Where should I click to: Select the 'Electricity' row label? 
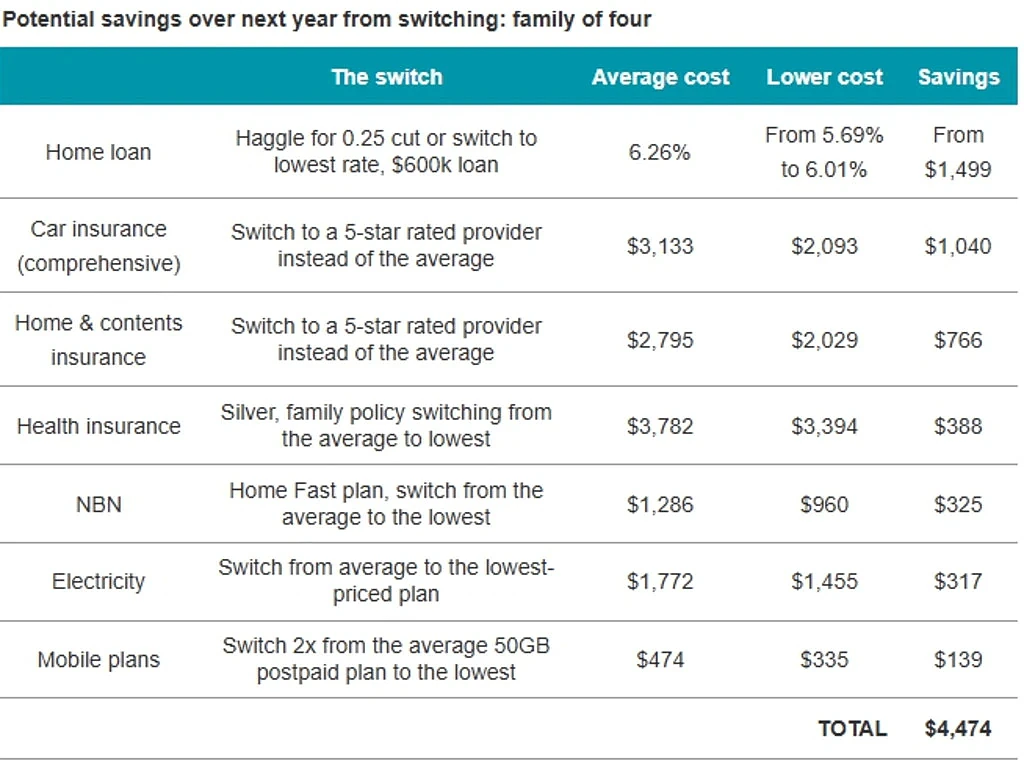[x=99, y=581]
